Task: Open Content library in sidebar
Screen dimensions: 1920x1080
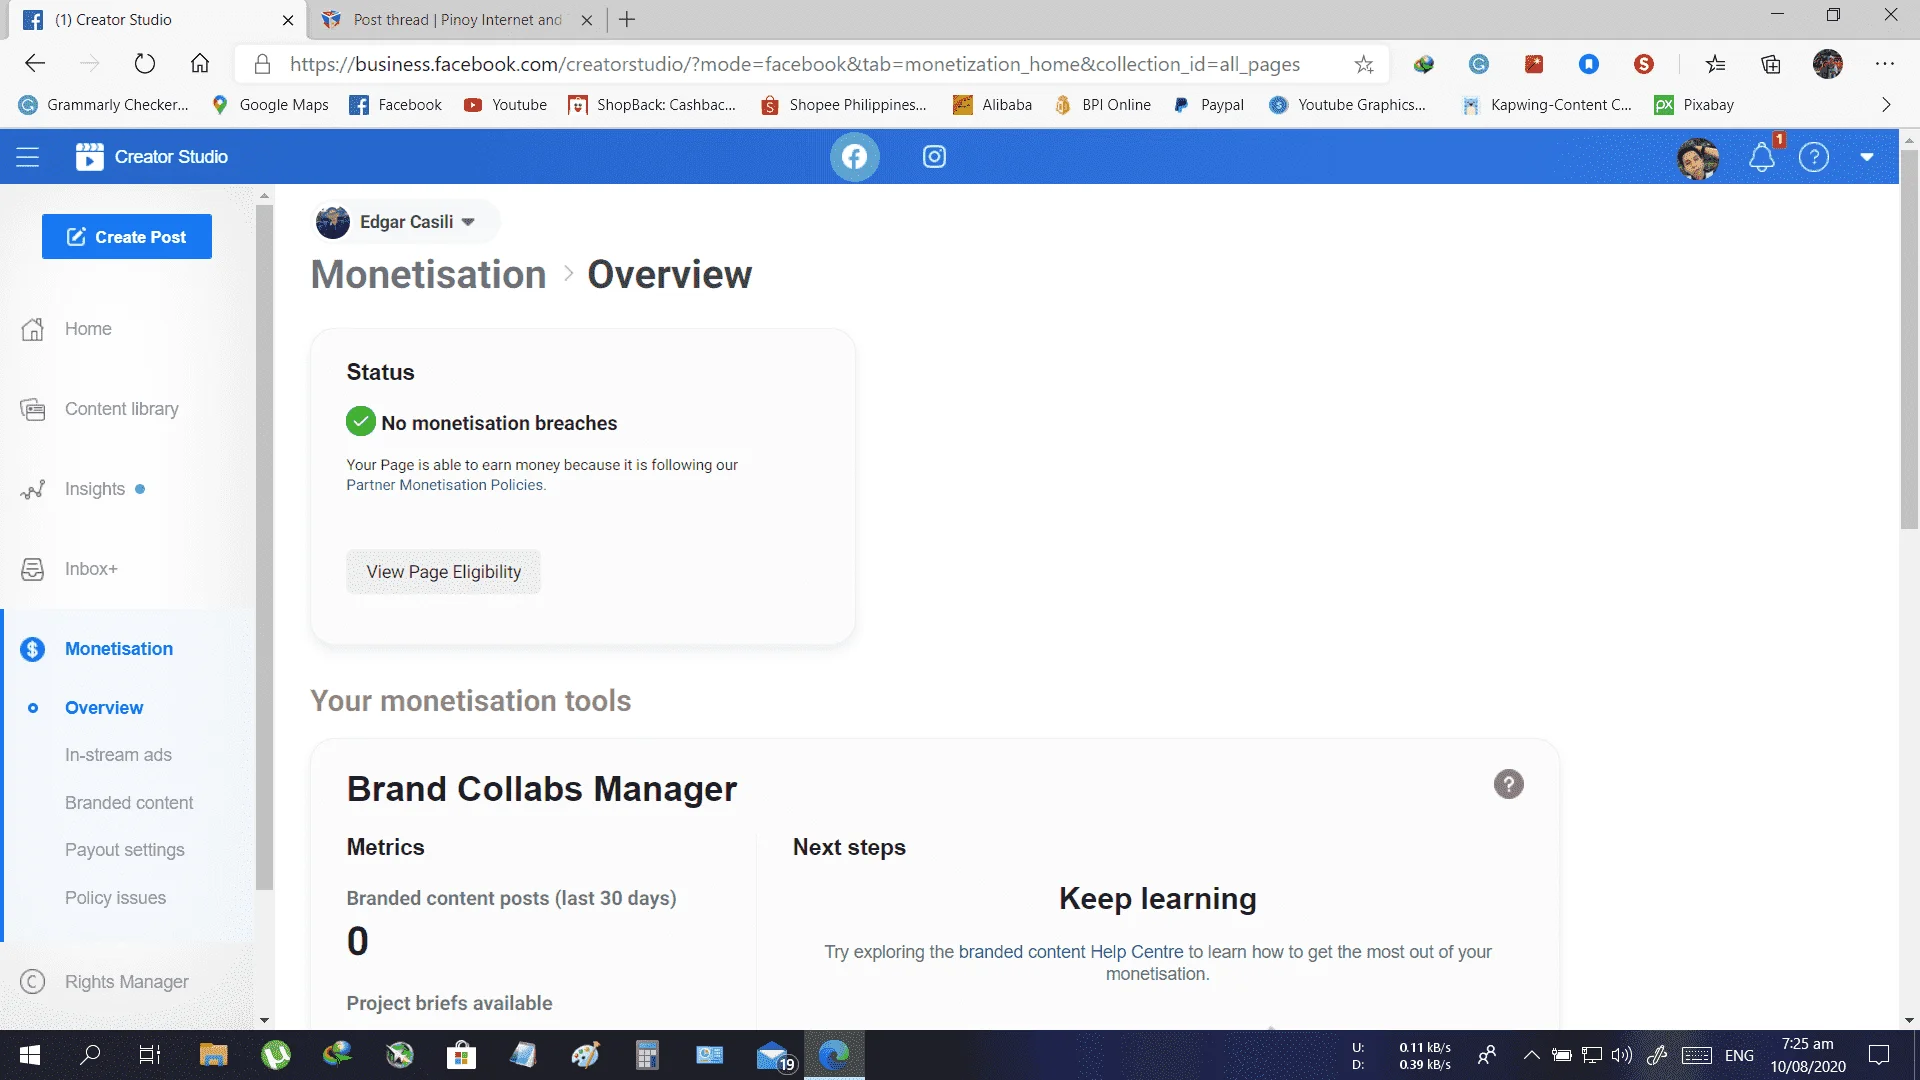Action: click(x=122, y=409)
